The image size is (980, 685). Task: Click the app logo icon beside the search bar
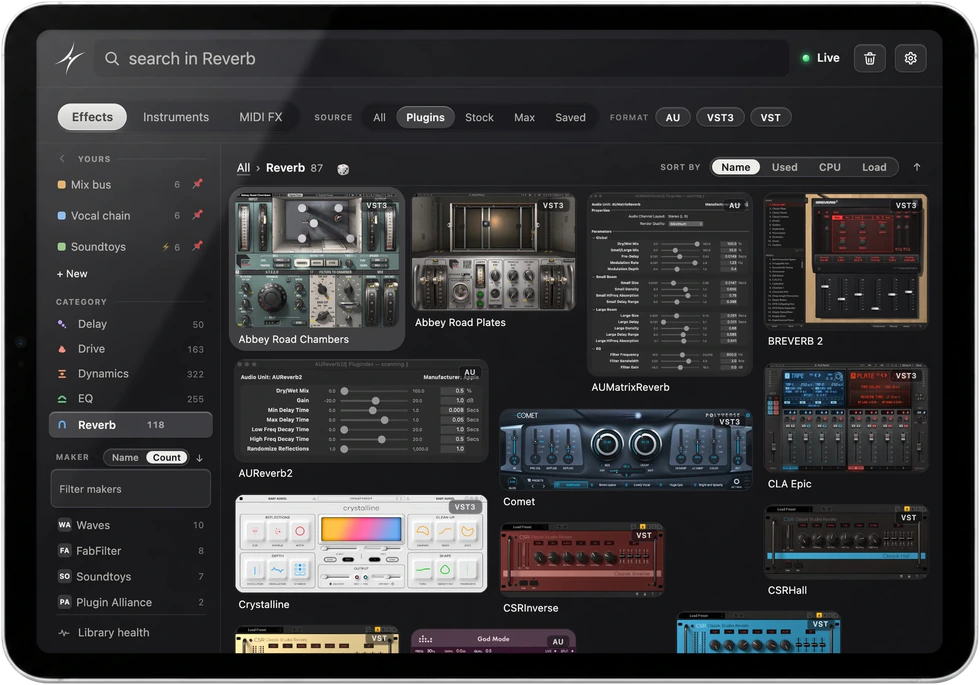pos(70,59)
